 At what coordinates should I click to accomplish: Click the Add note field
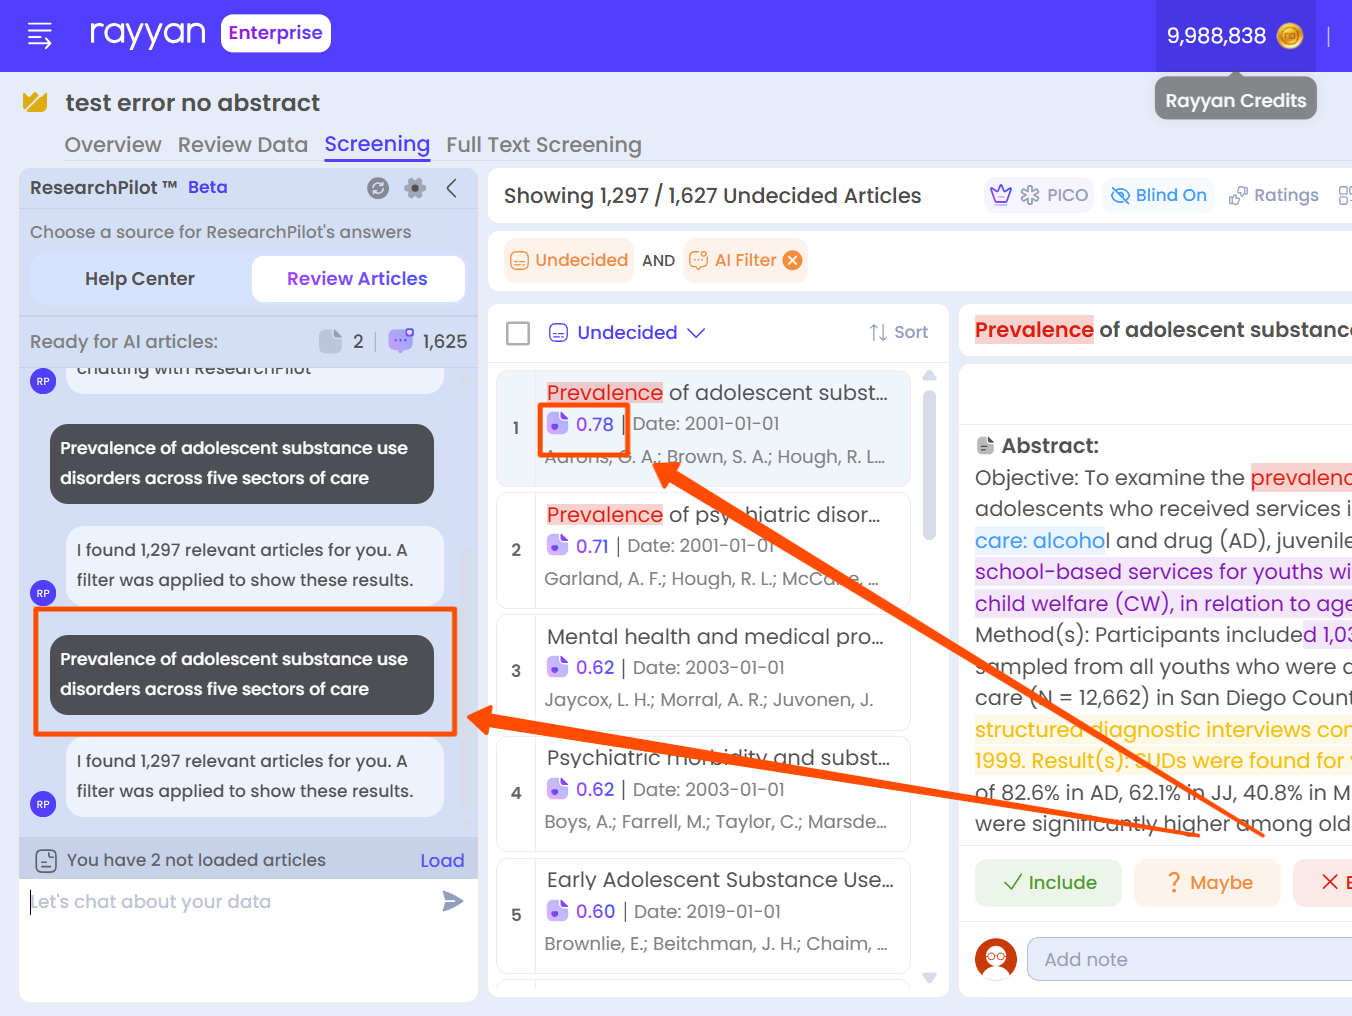click(1189, 959)
